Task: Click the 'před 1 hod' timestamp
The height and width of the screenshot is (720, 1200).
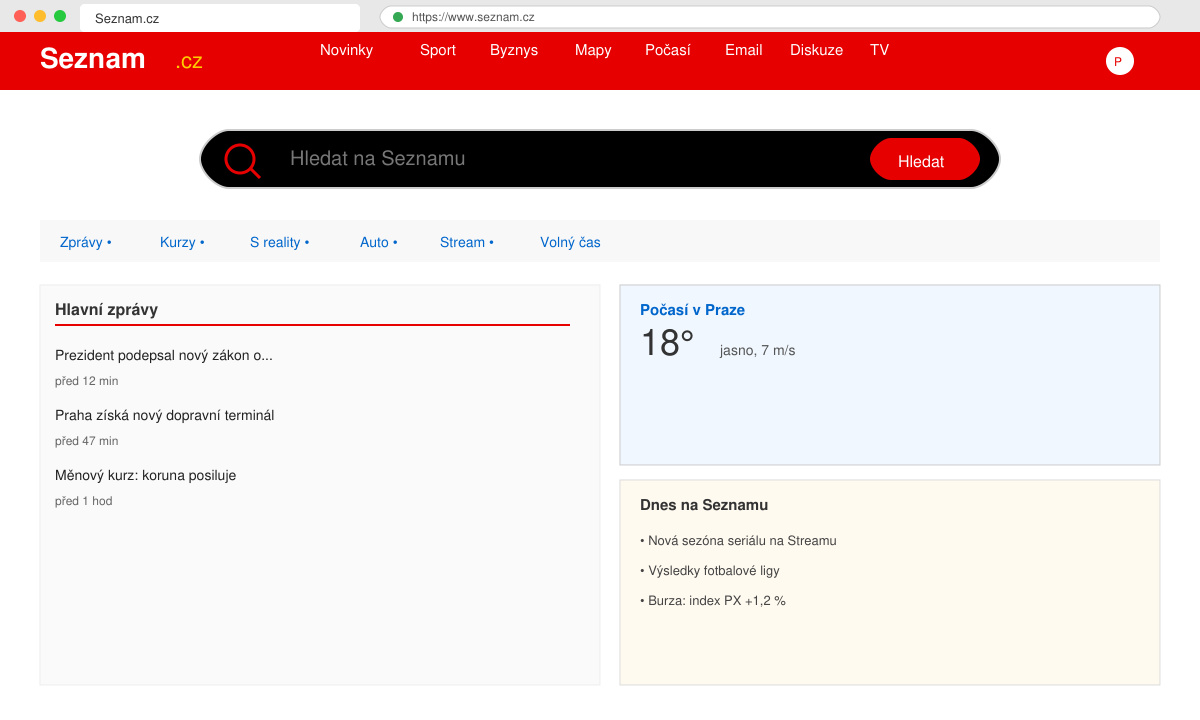Action: click(84, 501)
